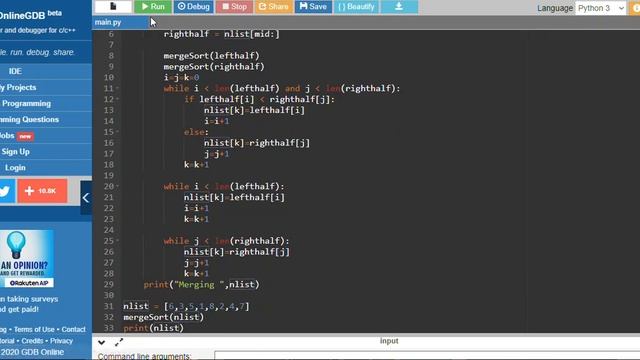The image size is (640, 360).
Task: Click the 'mergeSort(nlist)' line
Action: click(x=164, y=317)
